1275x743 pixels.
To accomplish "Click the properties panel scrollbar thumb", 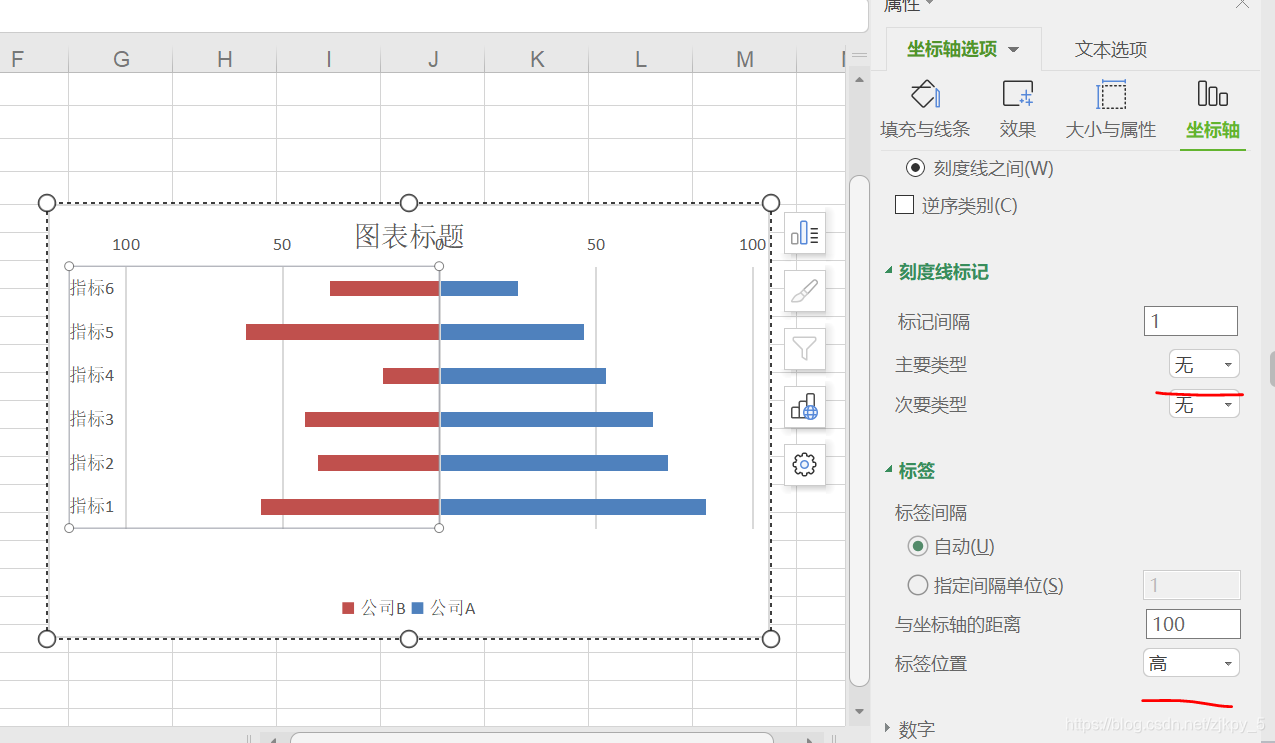I will [1272, 369].
